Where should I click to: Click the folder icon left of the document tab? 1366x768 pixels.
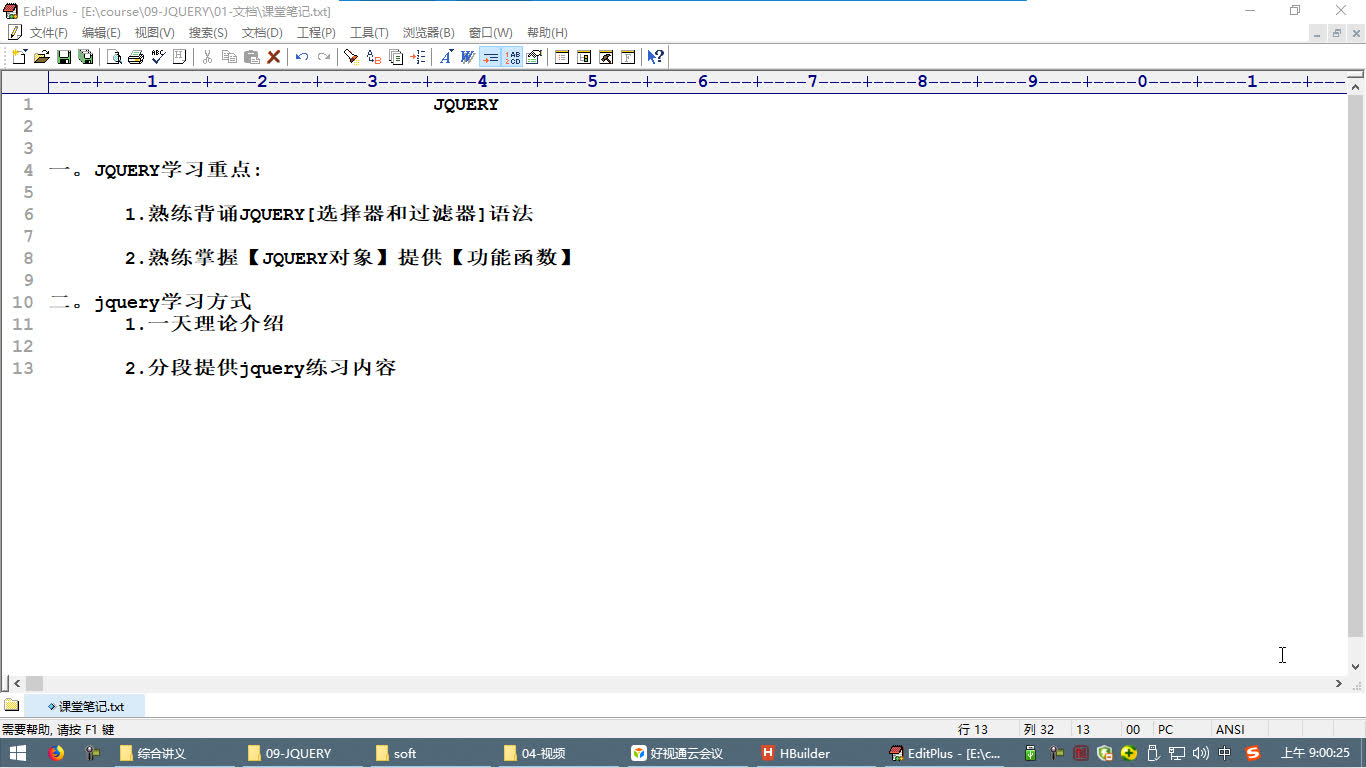(11, 705)
